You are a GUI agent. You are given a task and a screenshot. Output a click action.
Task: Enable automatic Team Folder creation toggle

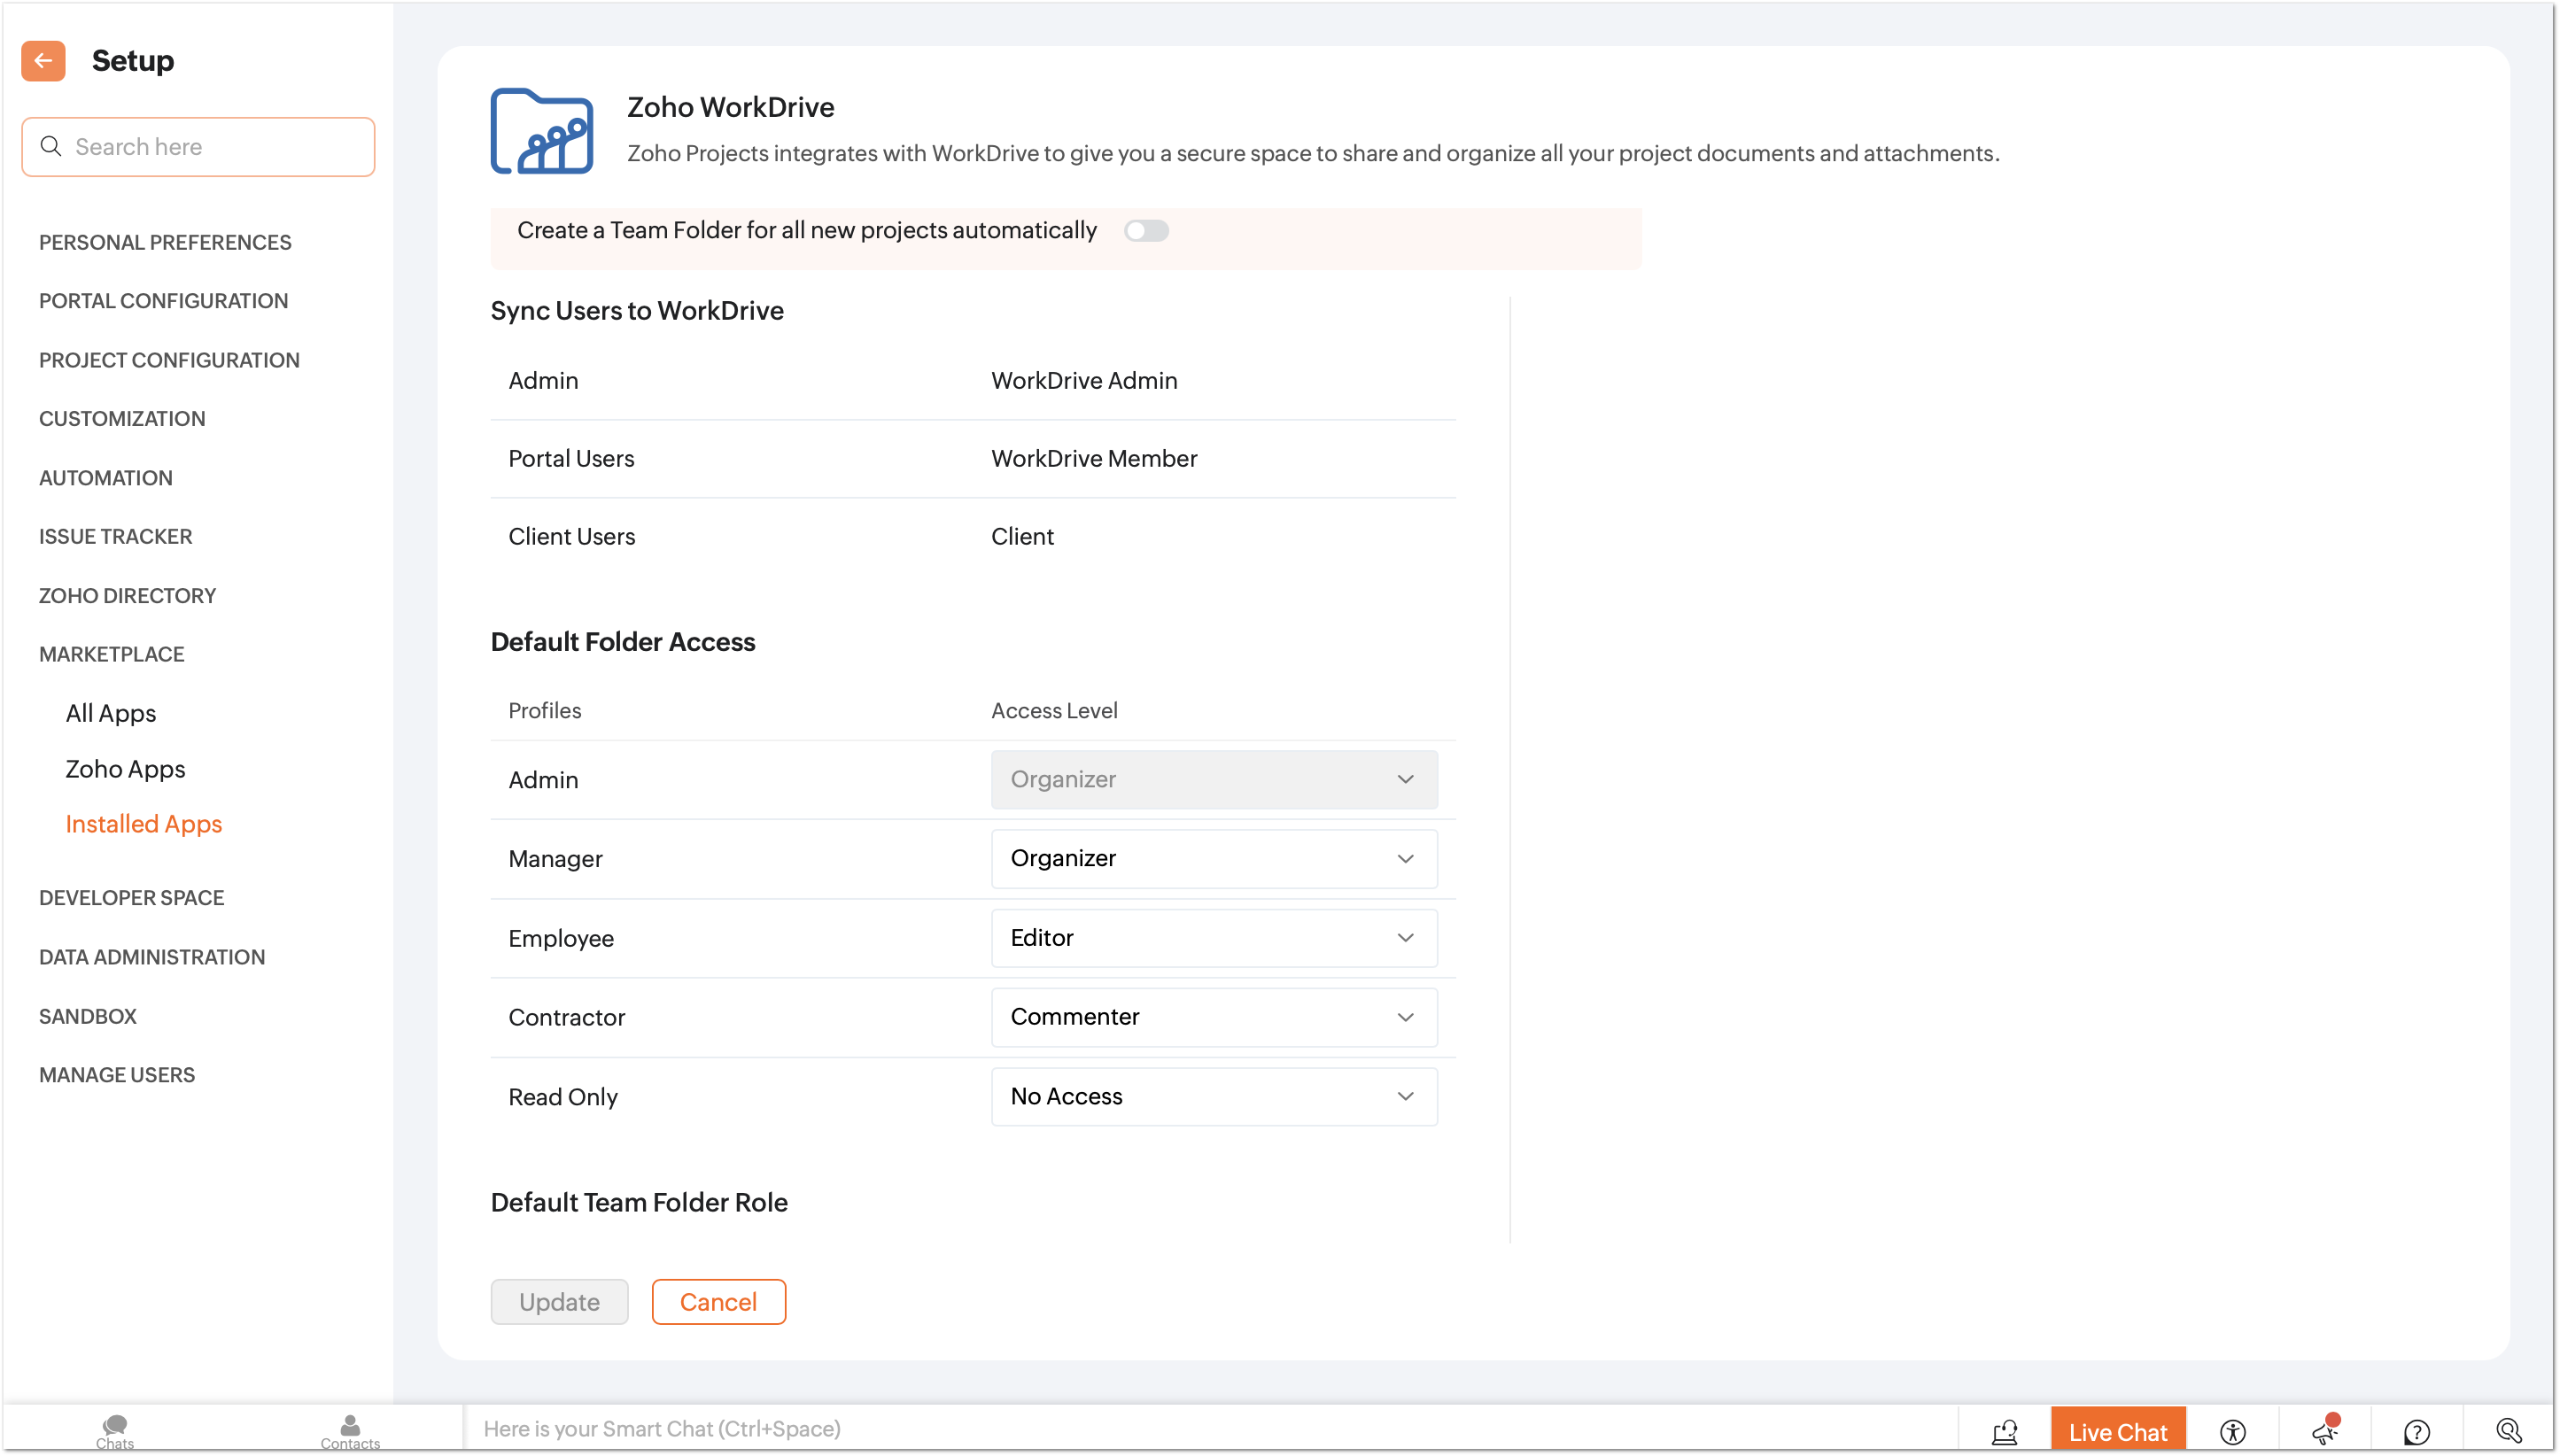(1146, 231)
